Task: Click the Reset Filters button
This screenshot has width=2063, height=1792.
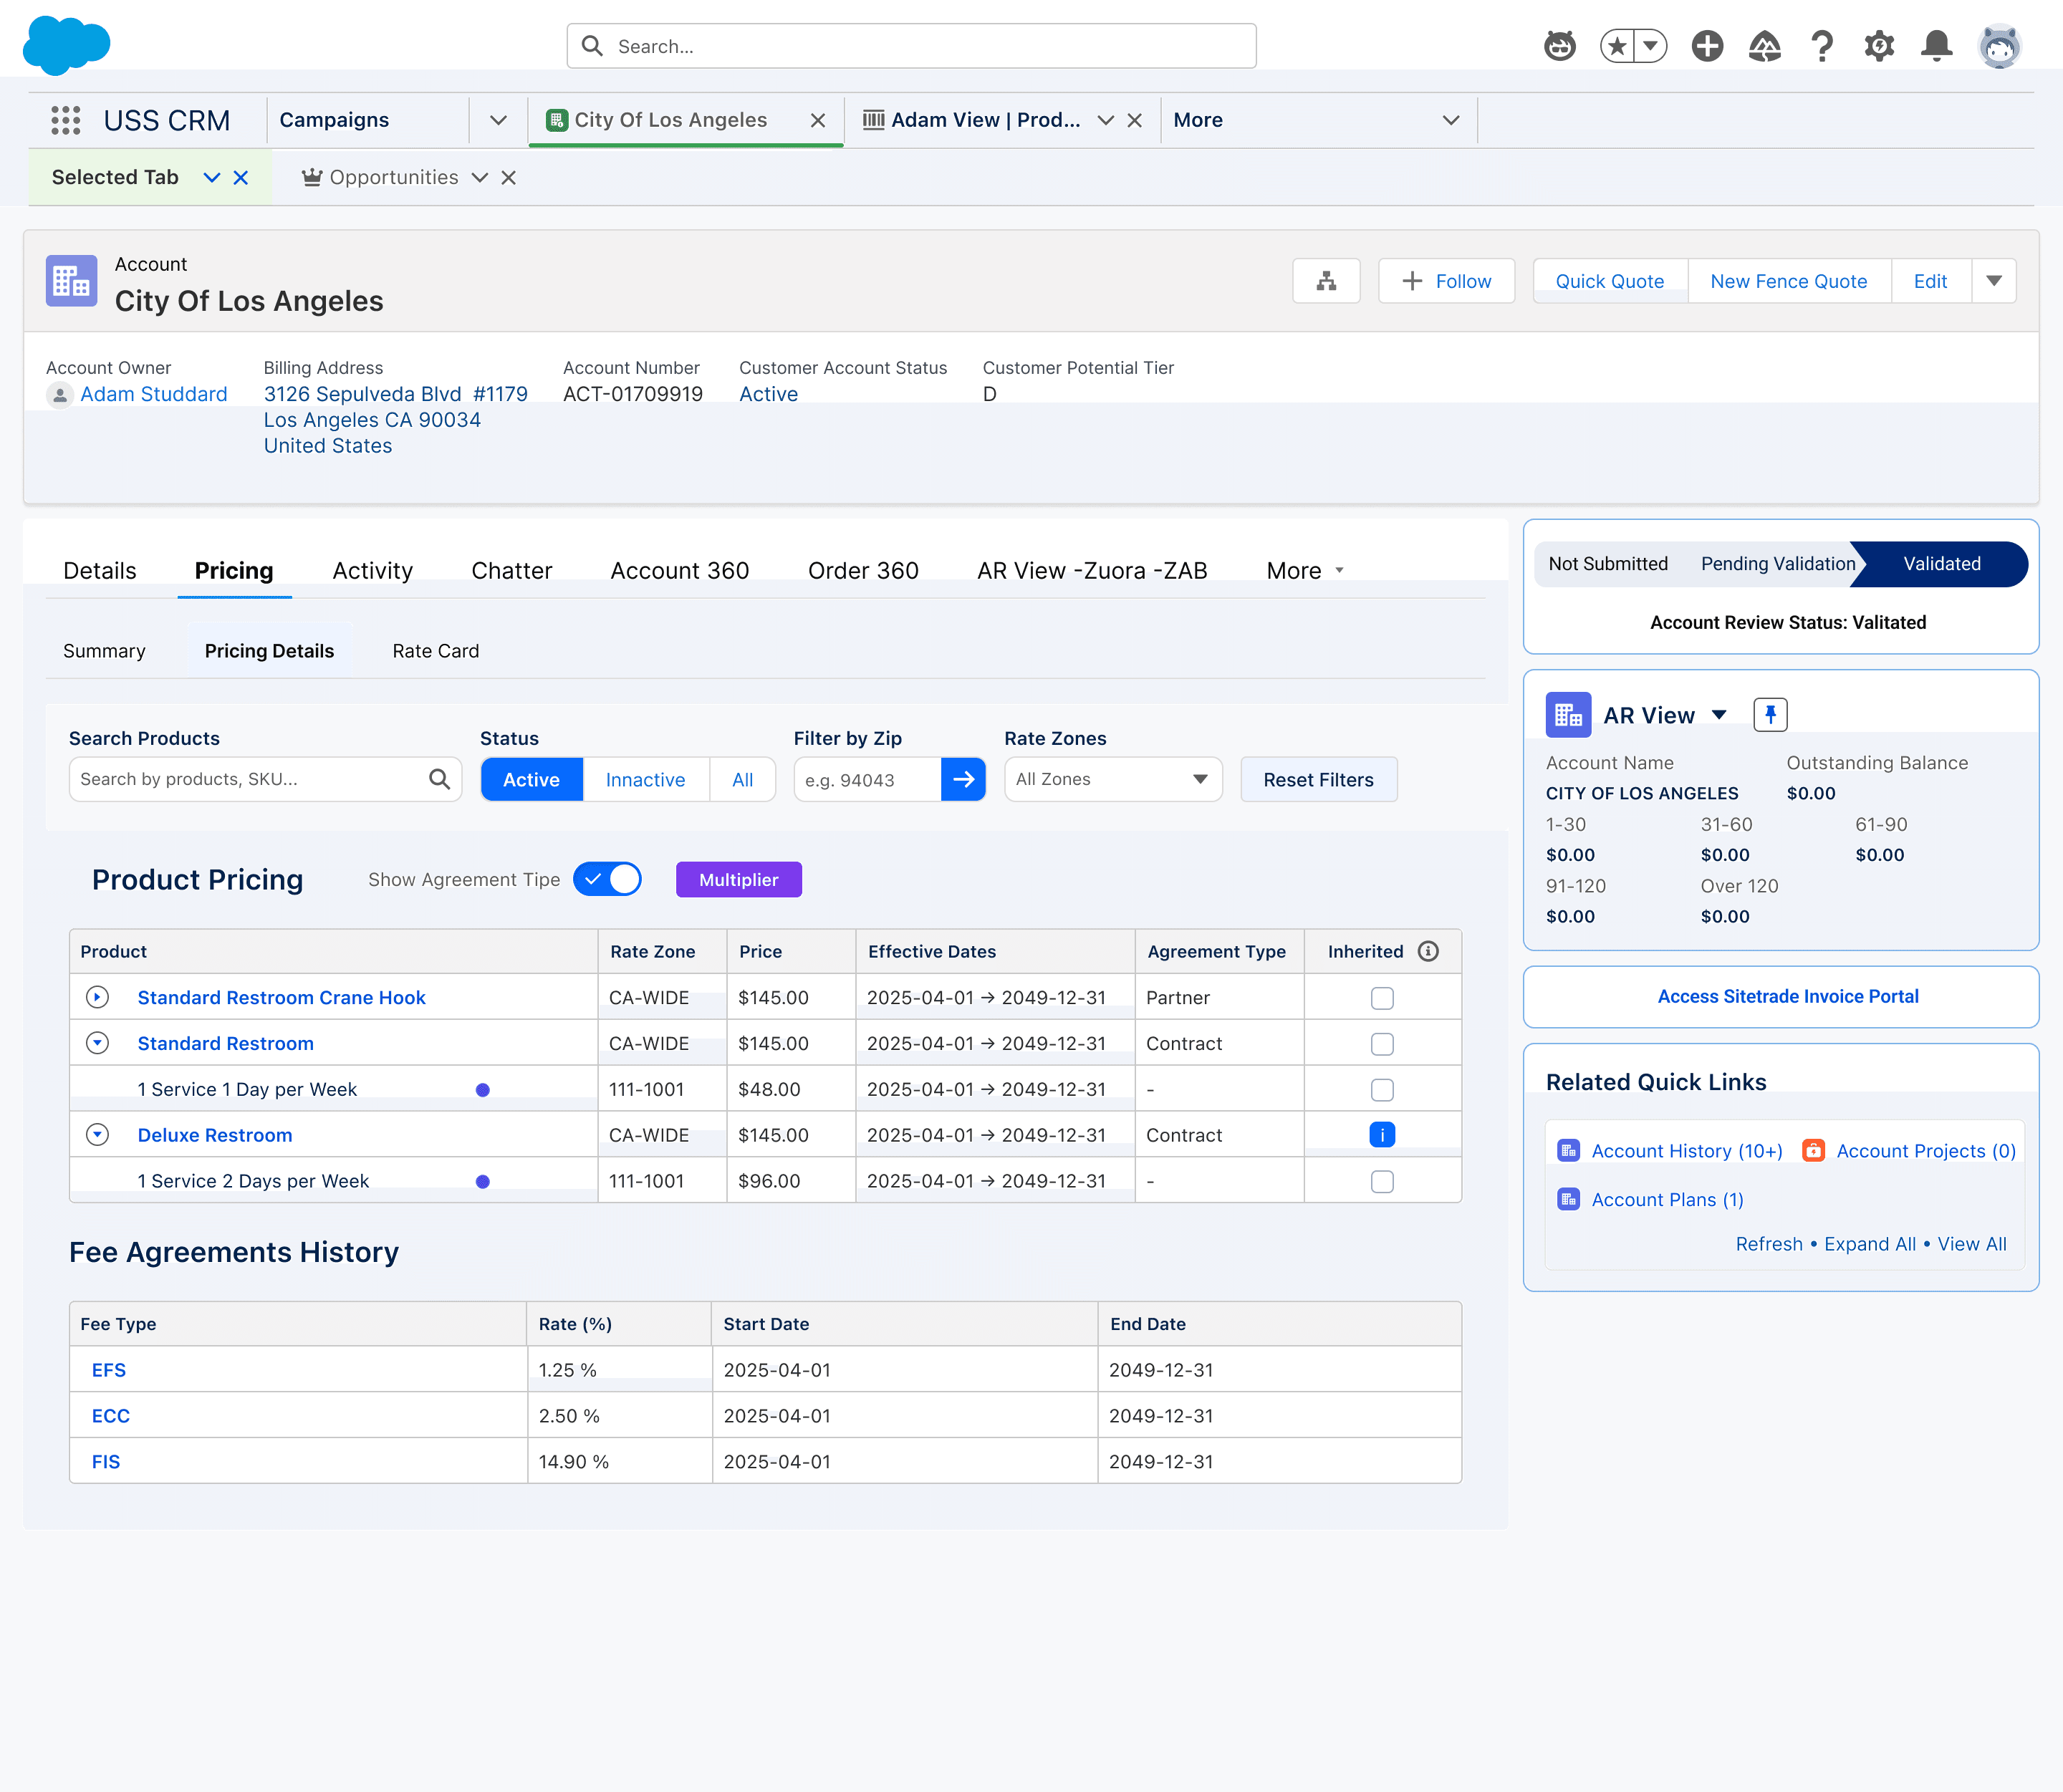Action: coord(1318,780)
